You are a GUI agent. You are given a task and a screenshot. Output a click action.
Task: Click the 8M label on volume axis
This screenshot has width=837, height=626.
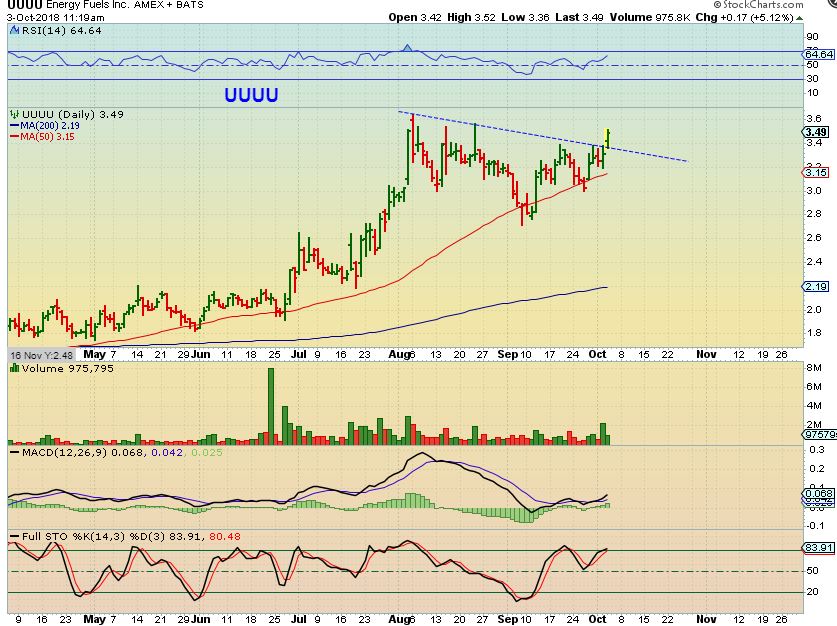pos(814,368)
